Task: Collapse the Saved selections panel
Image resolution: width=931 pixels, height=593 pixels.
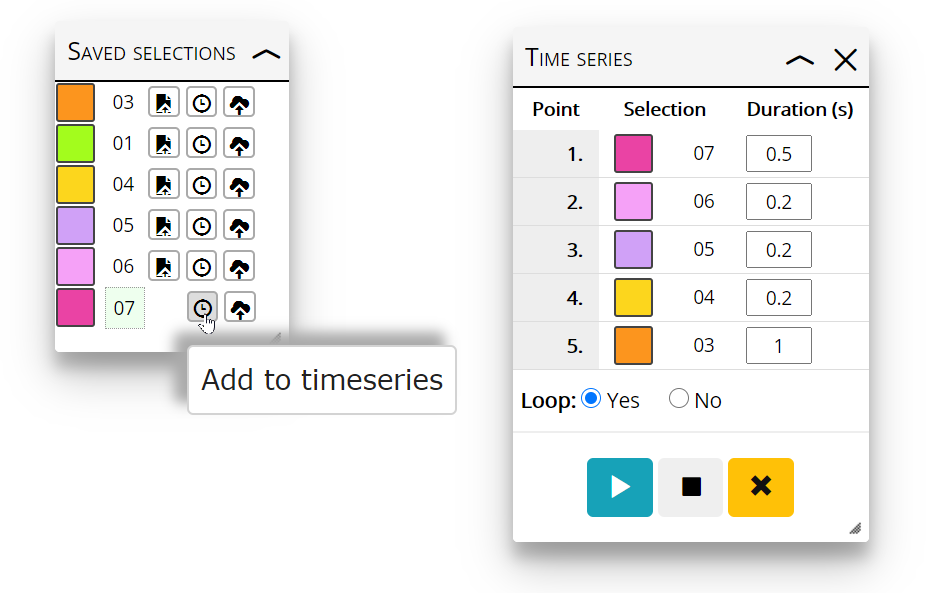Action: [266, 55]
